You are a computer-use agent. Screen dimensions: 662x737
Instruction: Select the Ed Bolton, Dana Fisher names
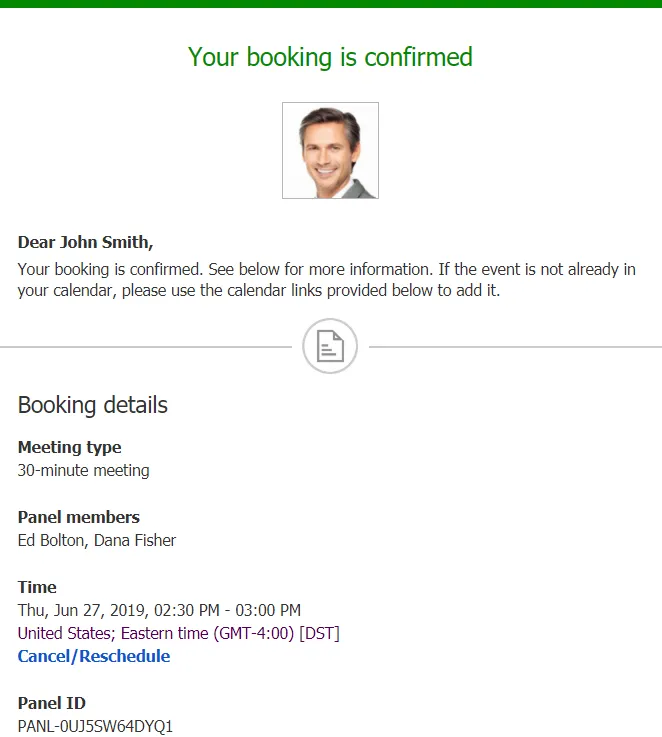pos(97,541)
